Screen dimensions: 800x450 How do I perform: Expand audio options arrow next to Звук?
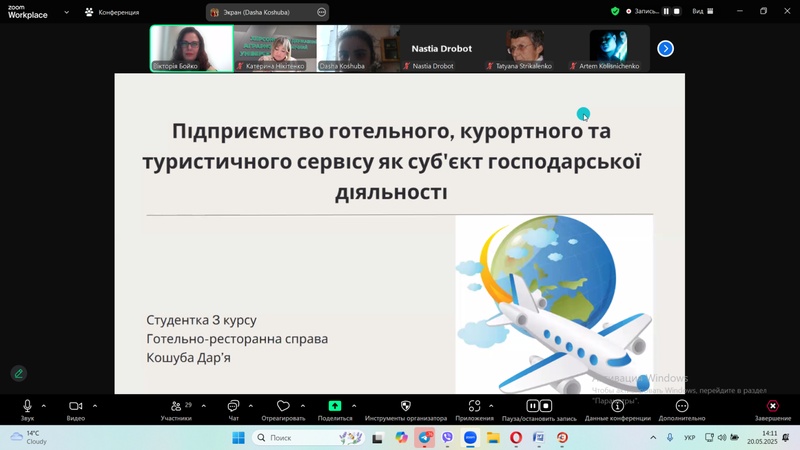point(44,406)
